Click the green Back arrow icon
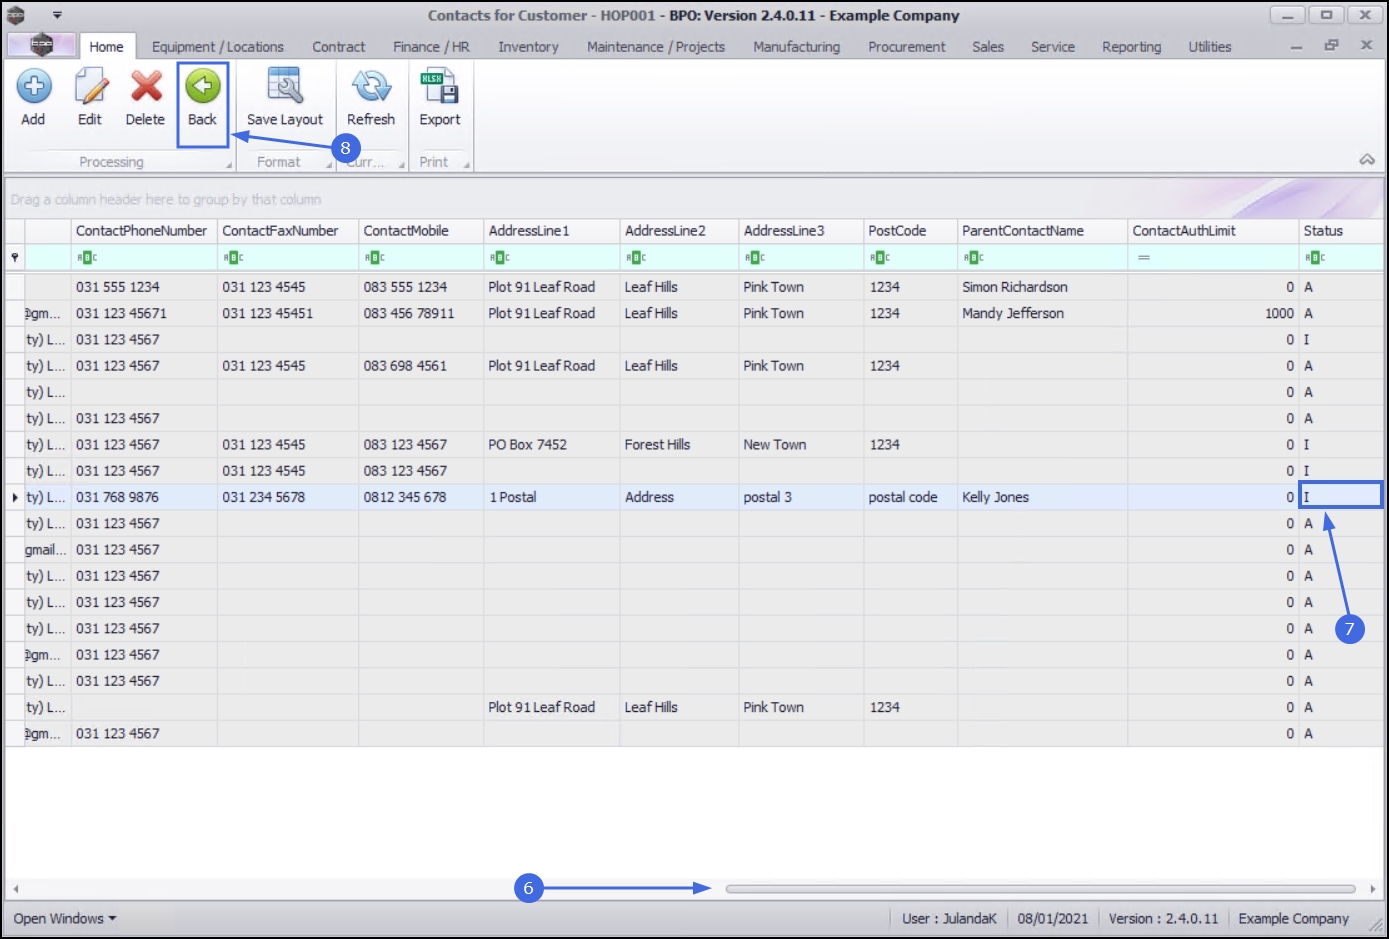This screenshot has height=939, width=1389. 202,88
